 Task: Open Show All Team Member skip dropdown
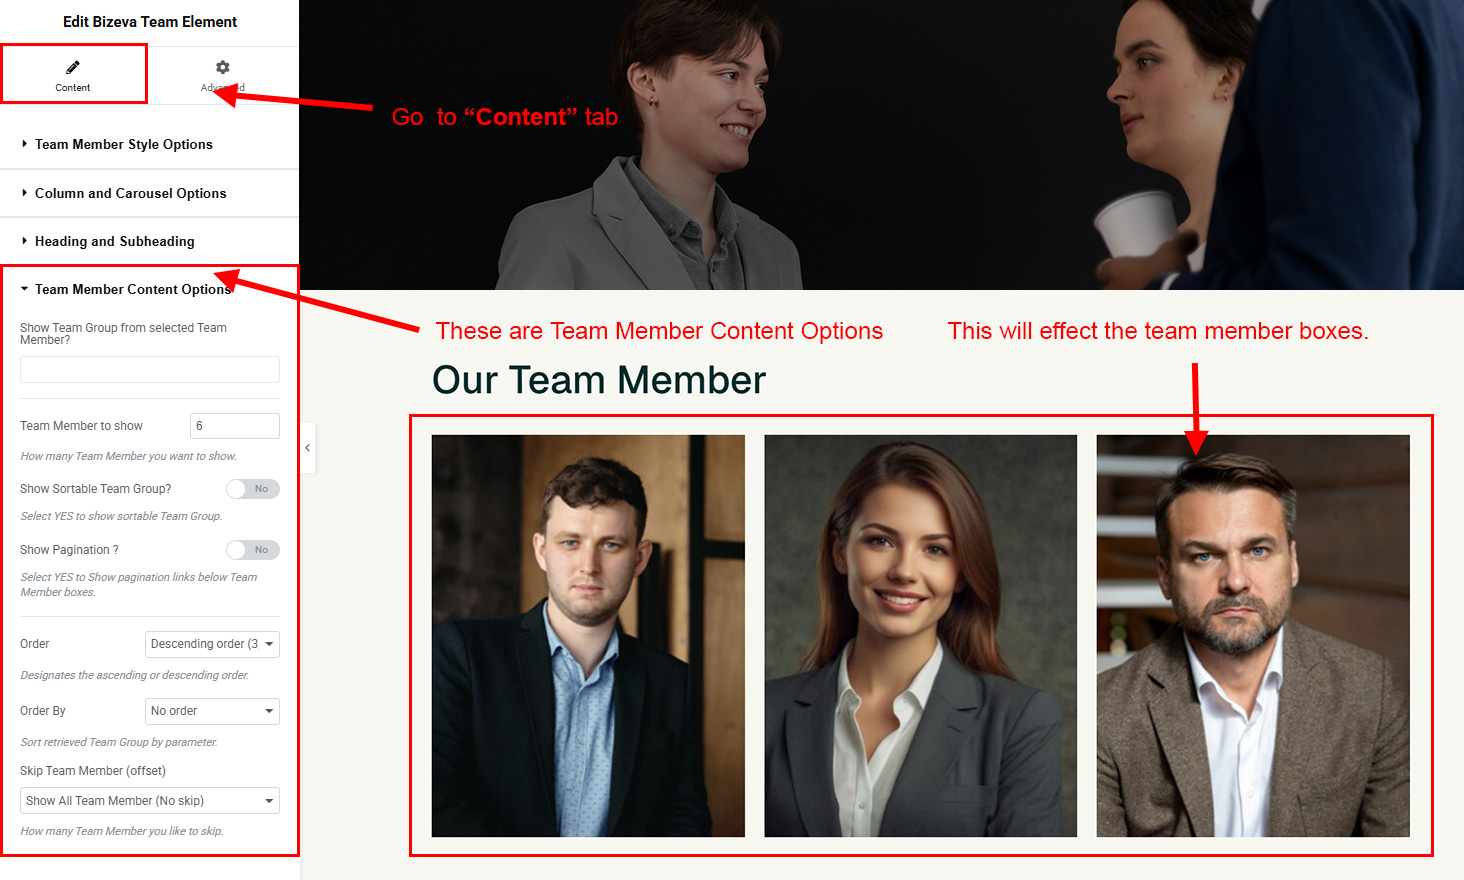pos(150,801)
